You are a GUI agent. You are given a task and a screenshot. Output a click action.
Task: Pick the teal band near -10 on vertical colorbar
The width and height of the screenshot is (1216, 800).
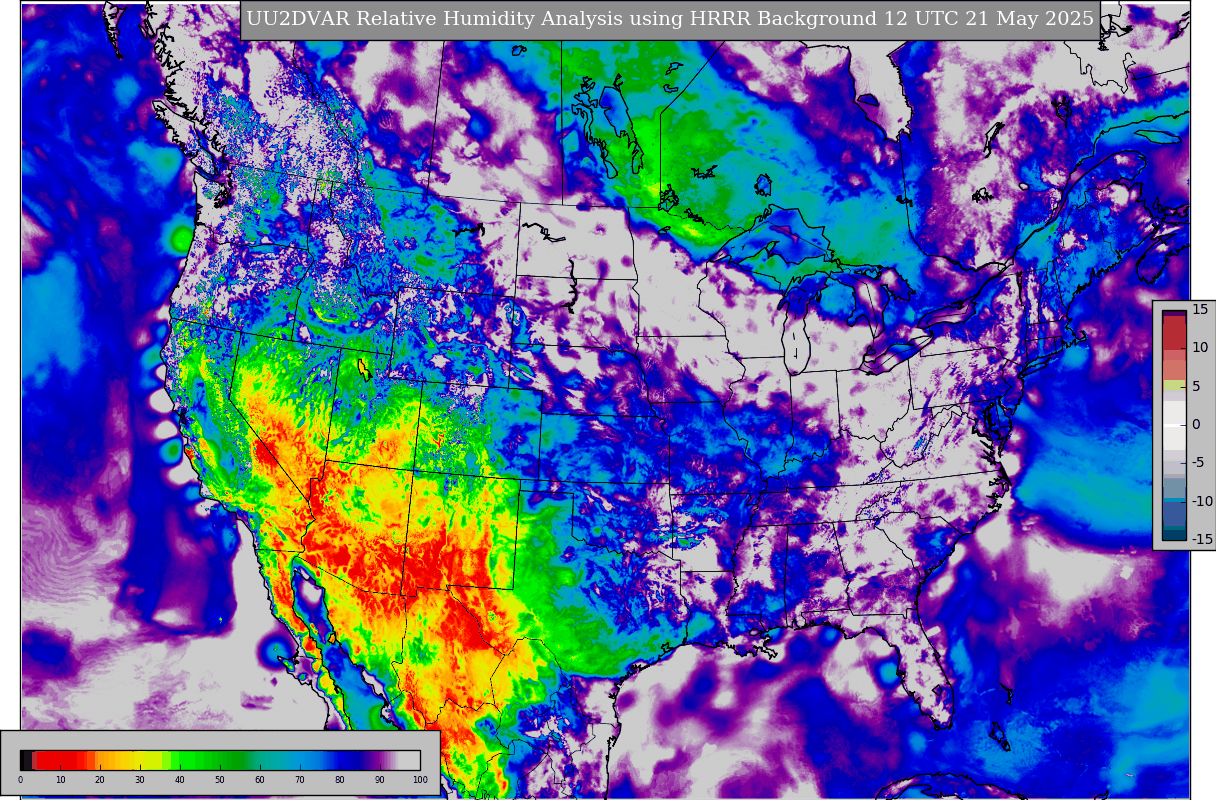click(1174, 500)
